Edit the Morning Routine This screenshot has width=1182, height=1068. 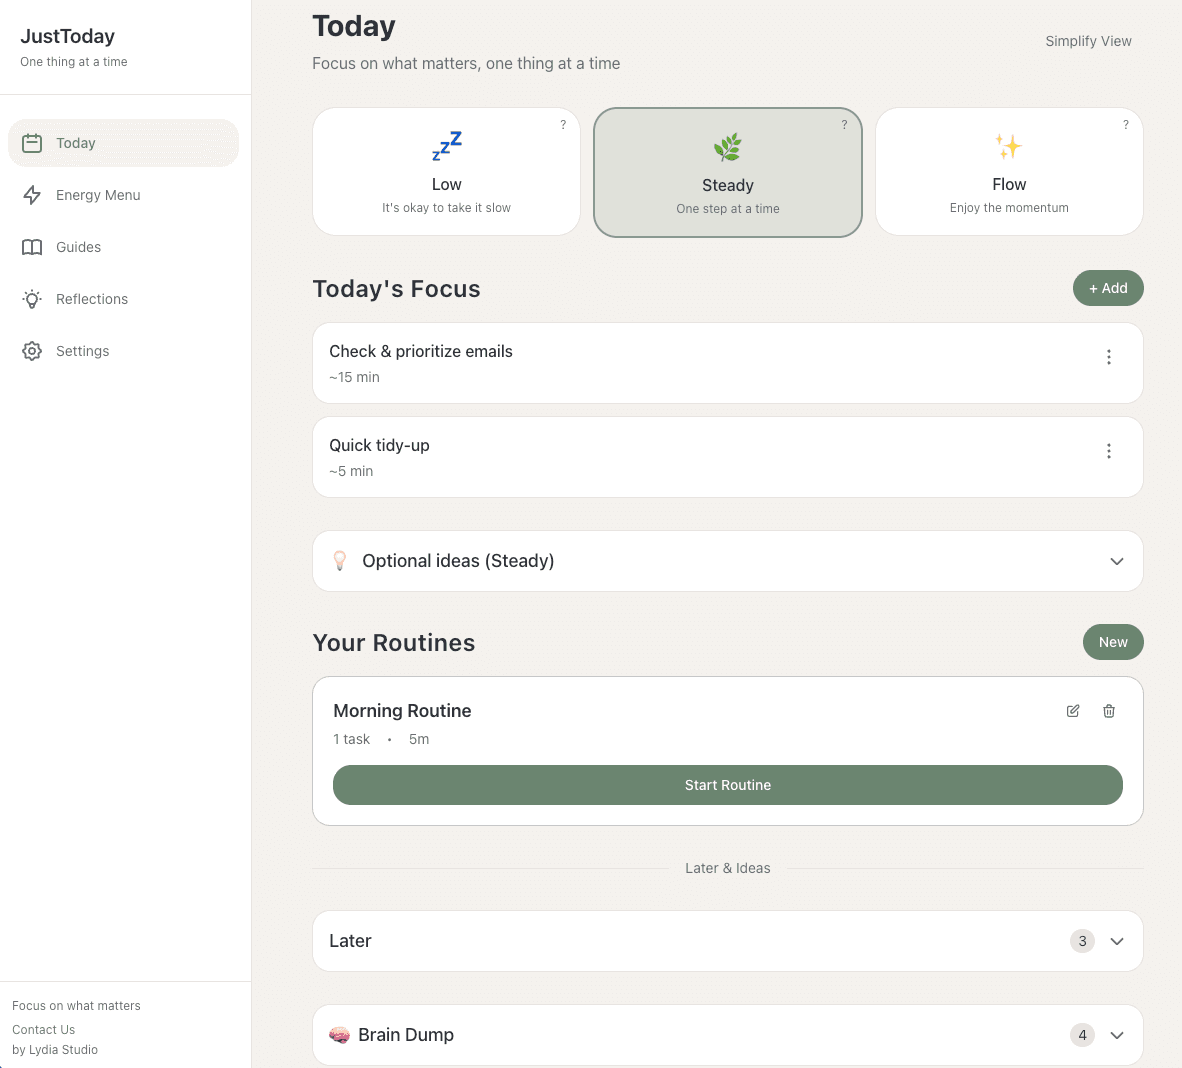pyautogui.click(x=1072, y=711)
